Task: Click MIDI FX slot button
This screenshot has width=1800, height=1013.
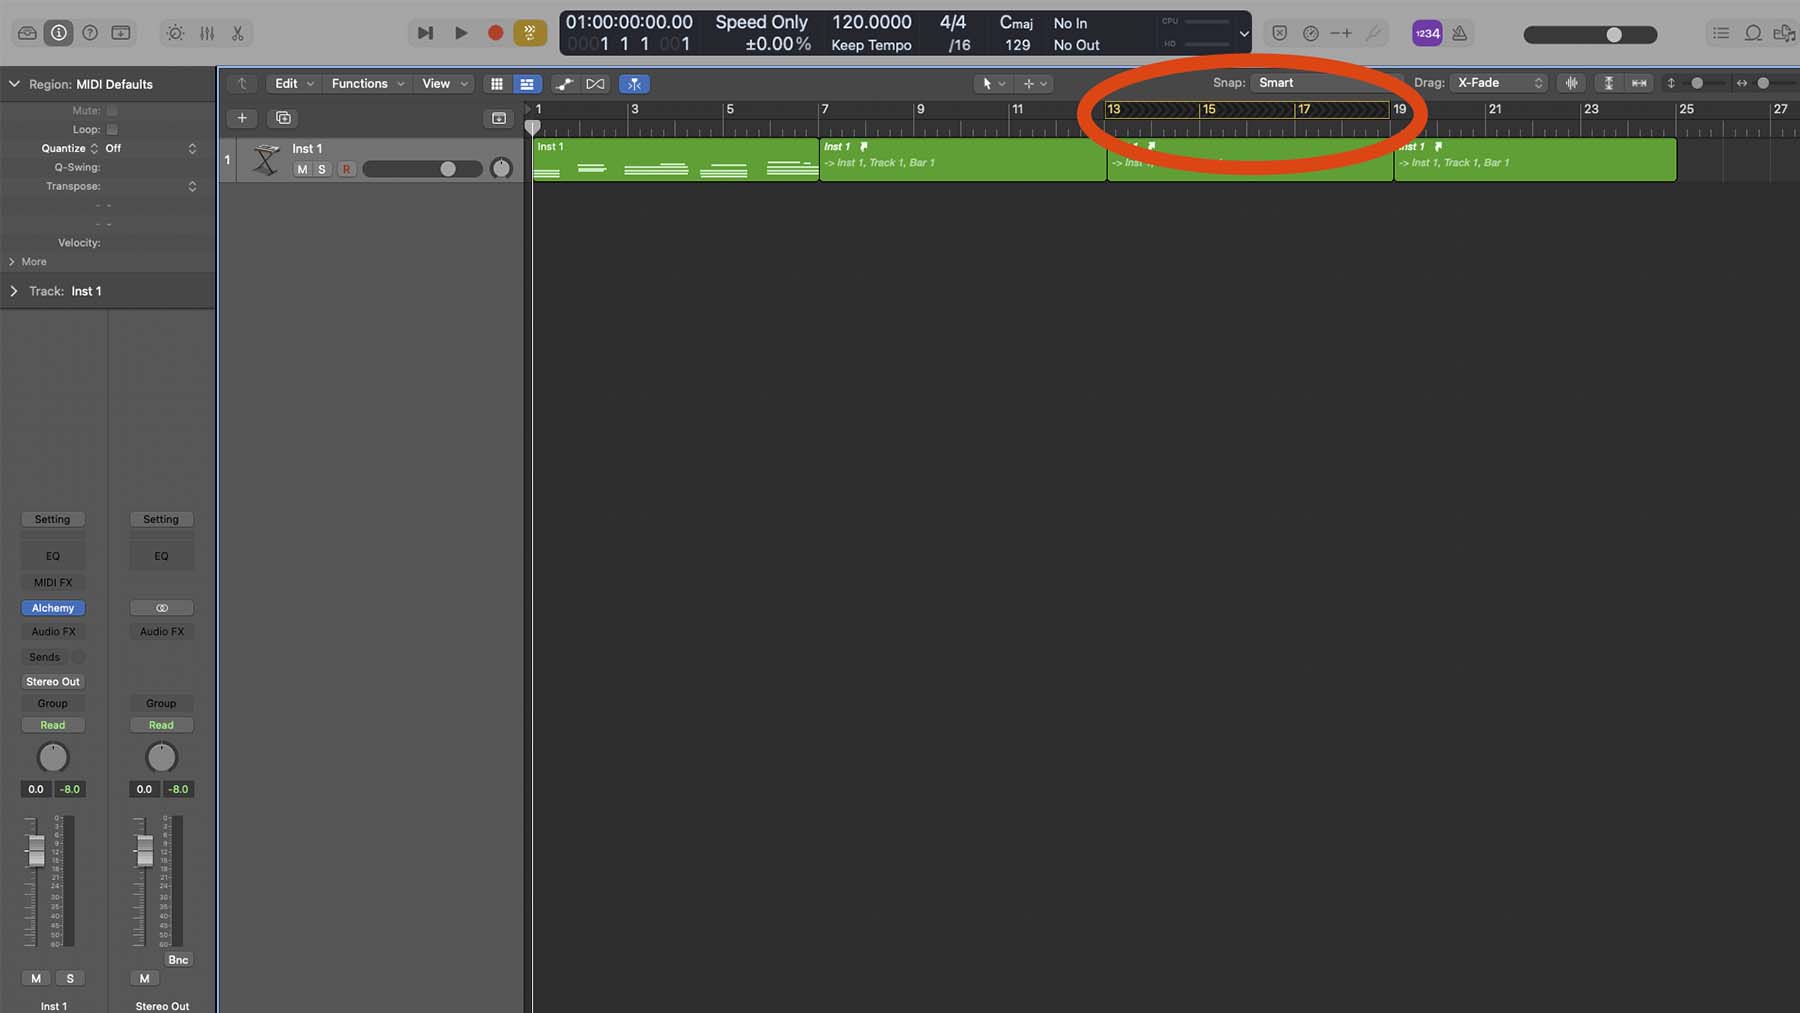Action: [53, 582]
